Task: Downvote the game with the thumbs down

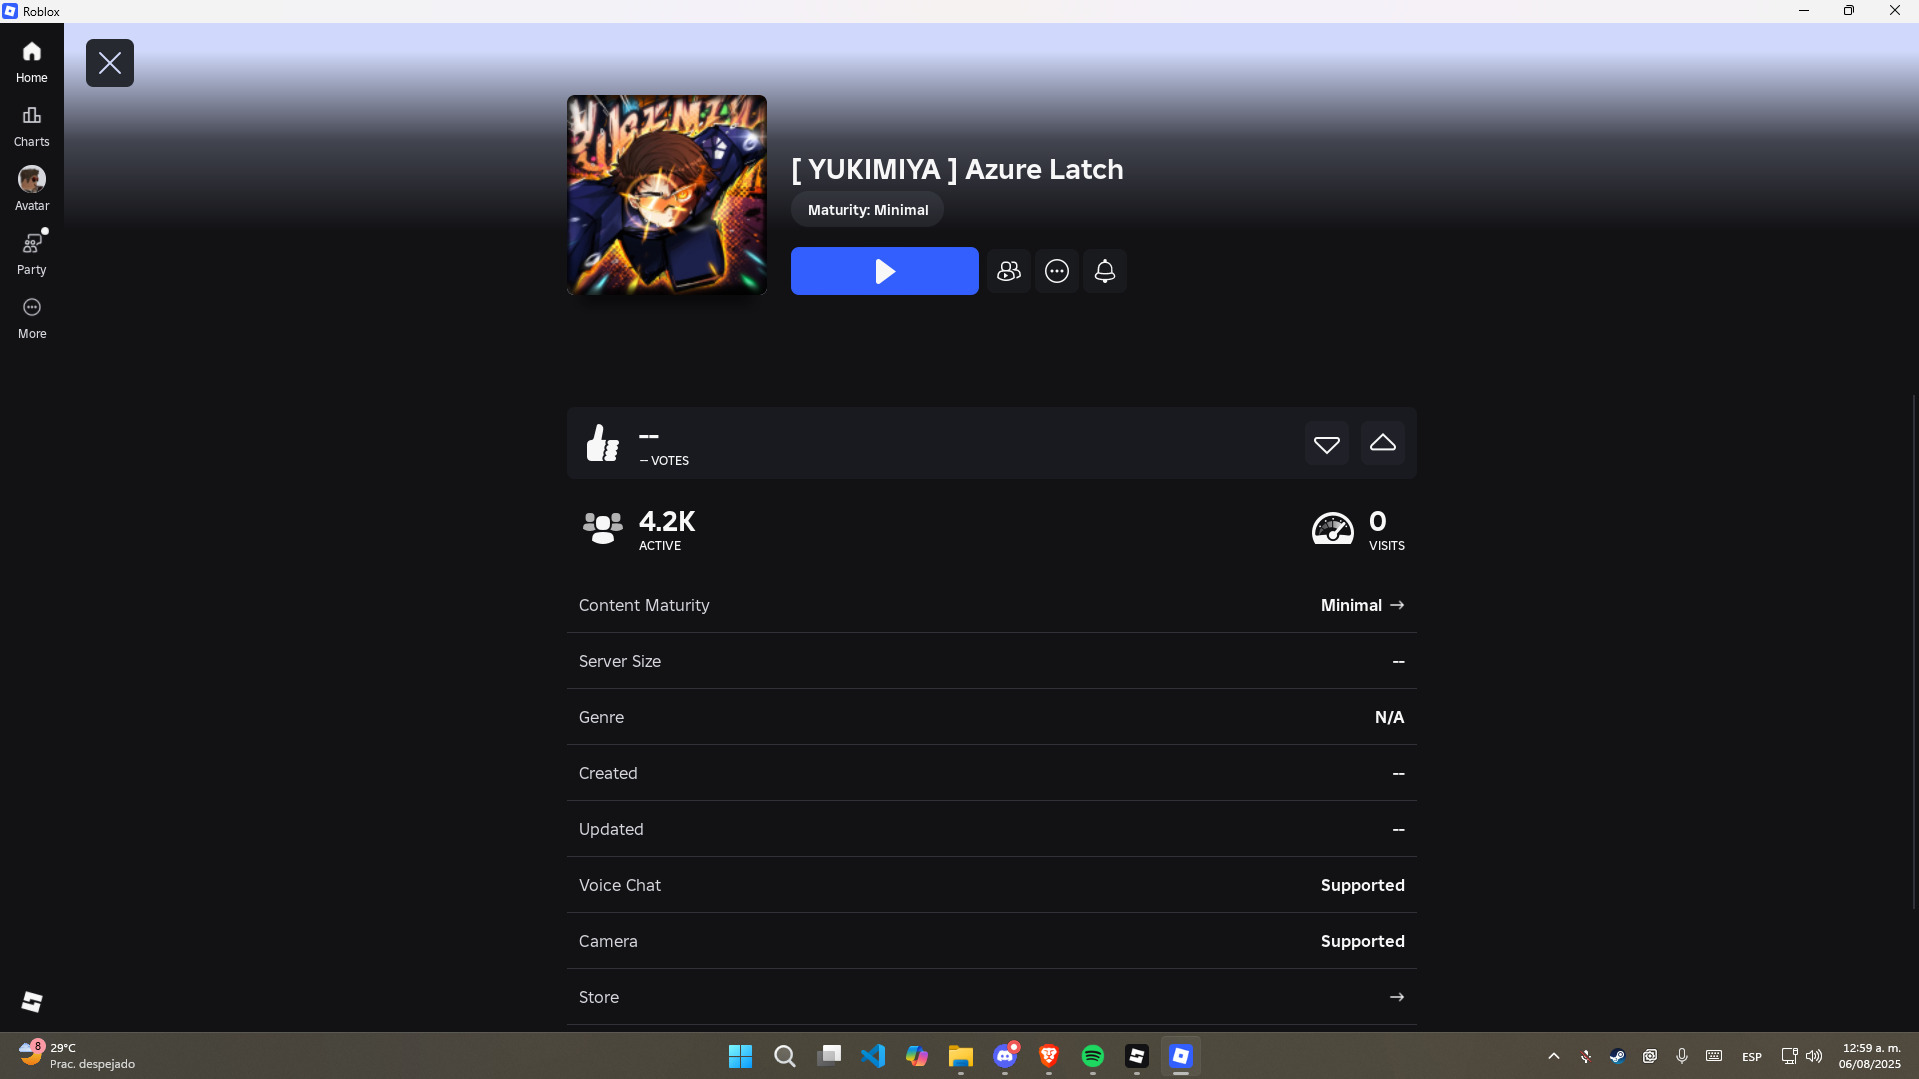Action: click(1326, 443)
